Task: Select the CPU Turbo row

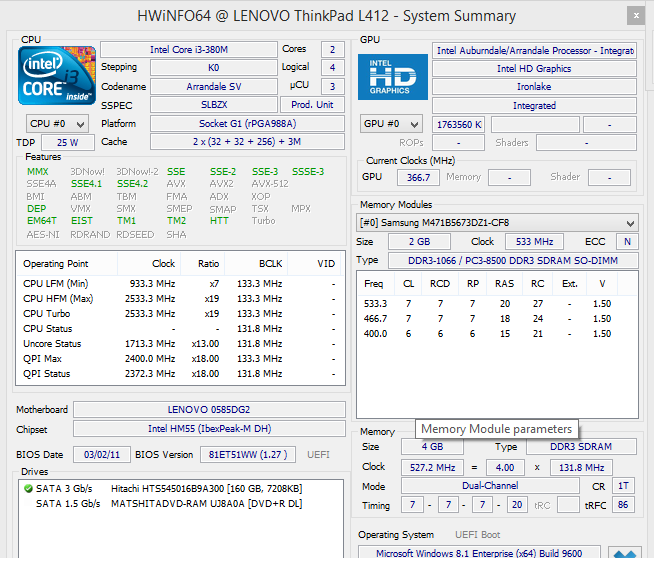Action: [x=180, y=314]
